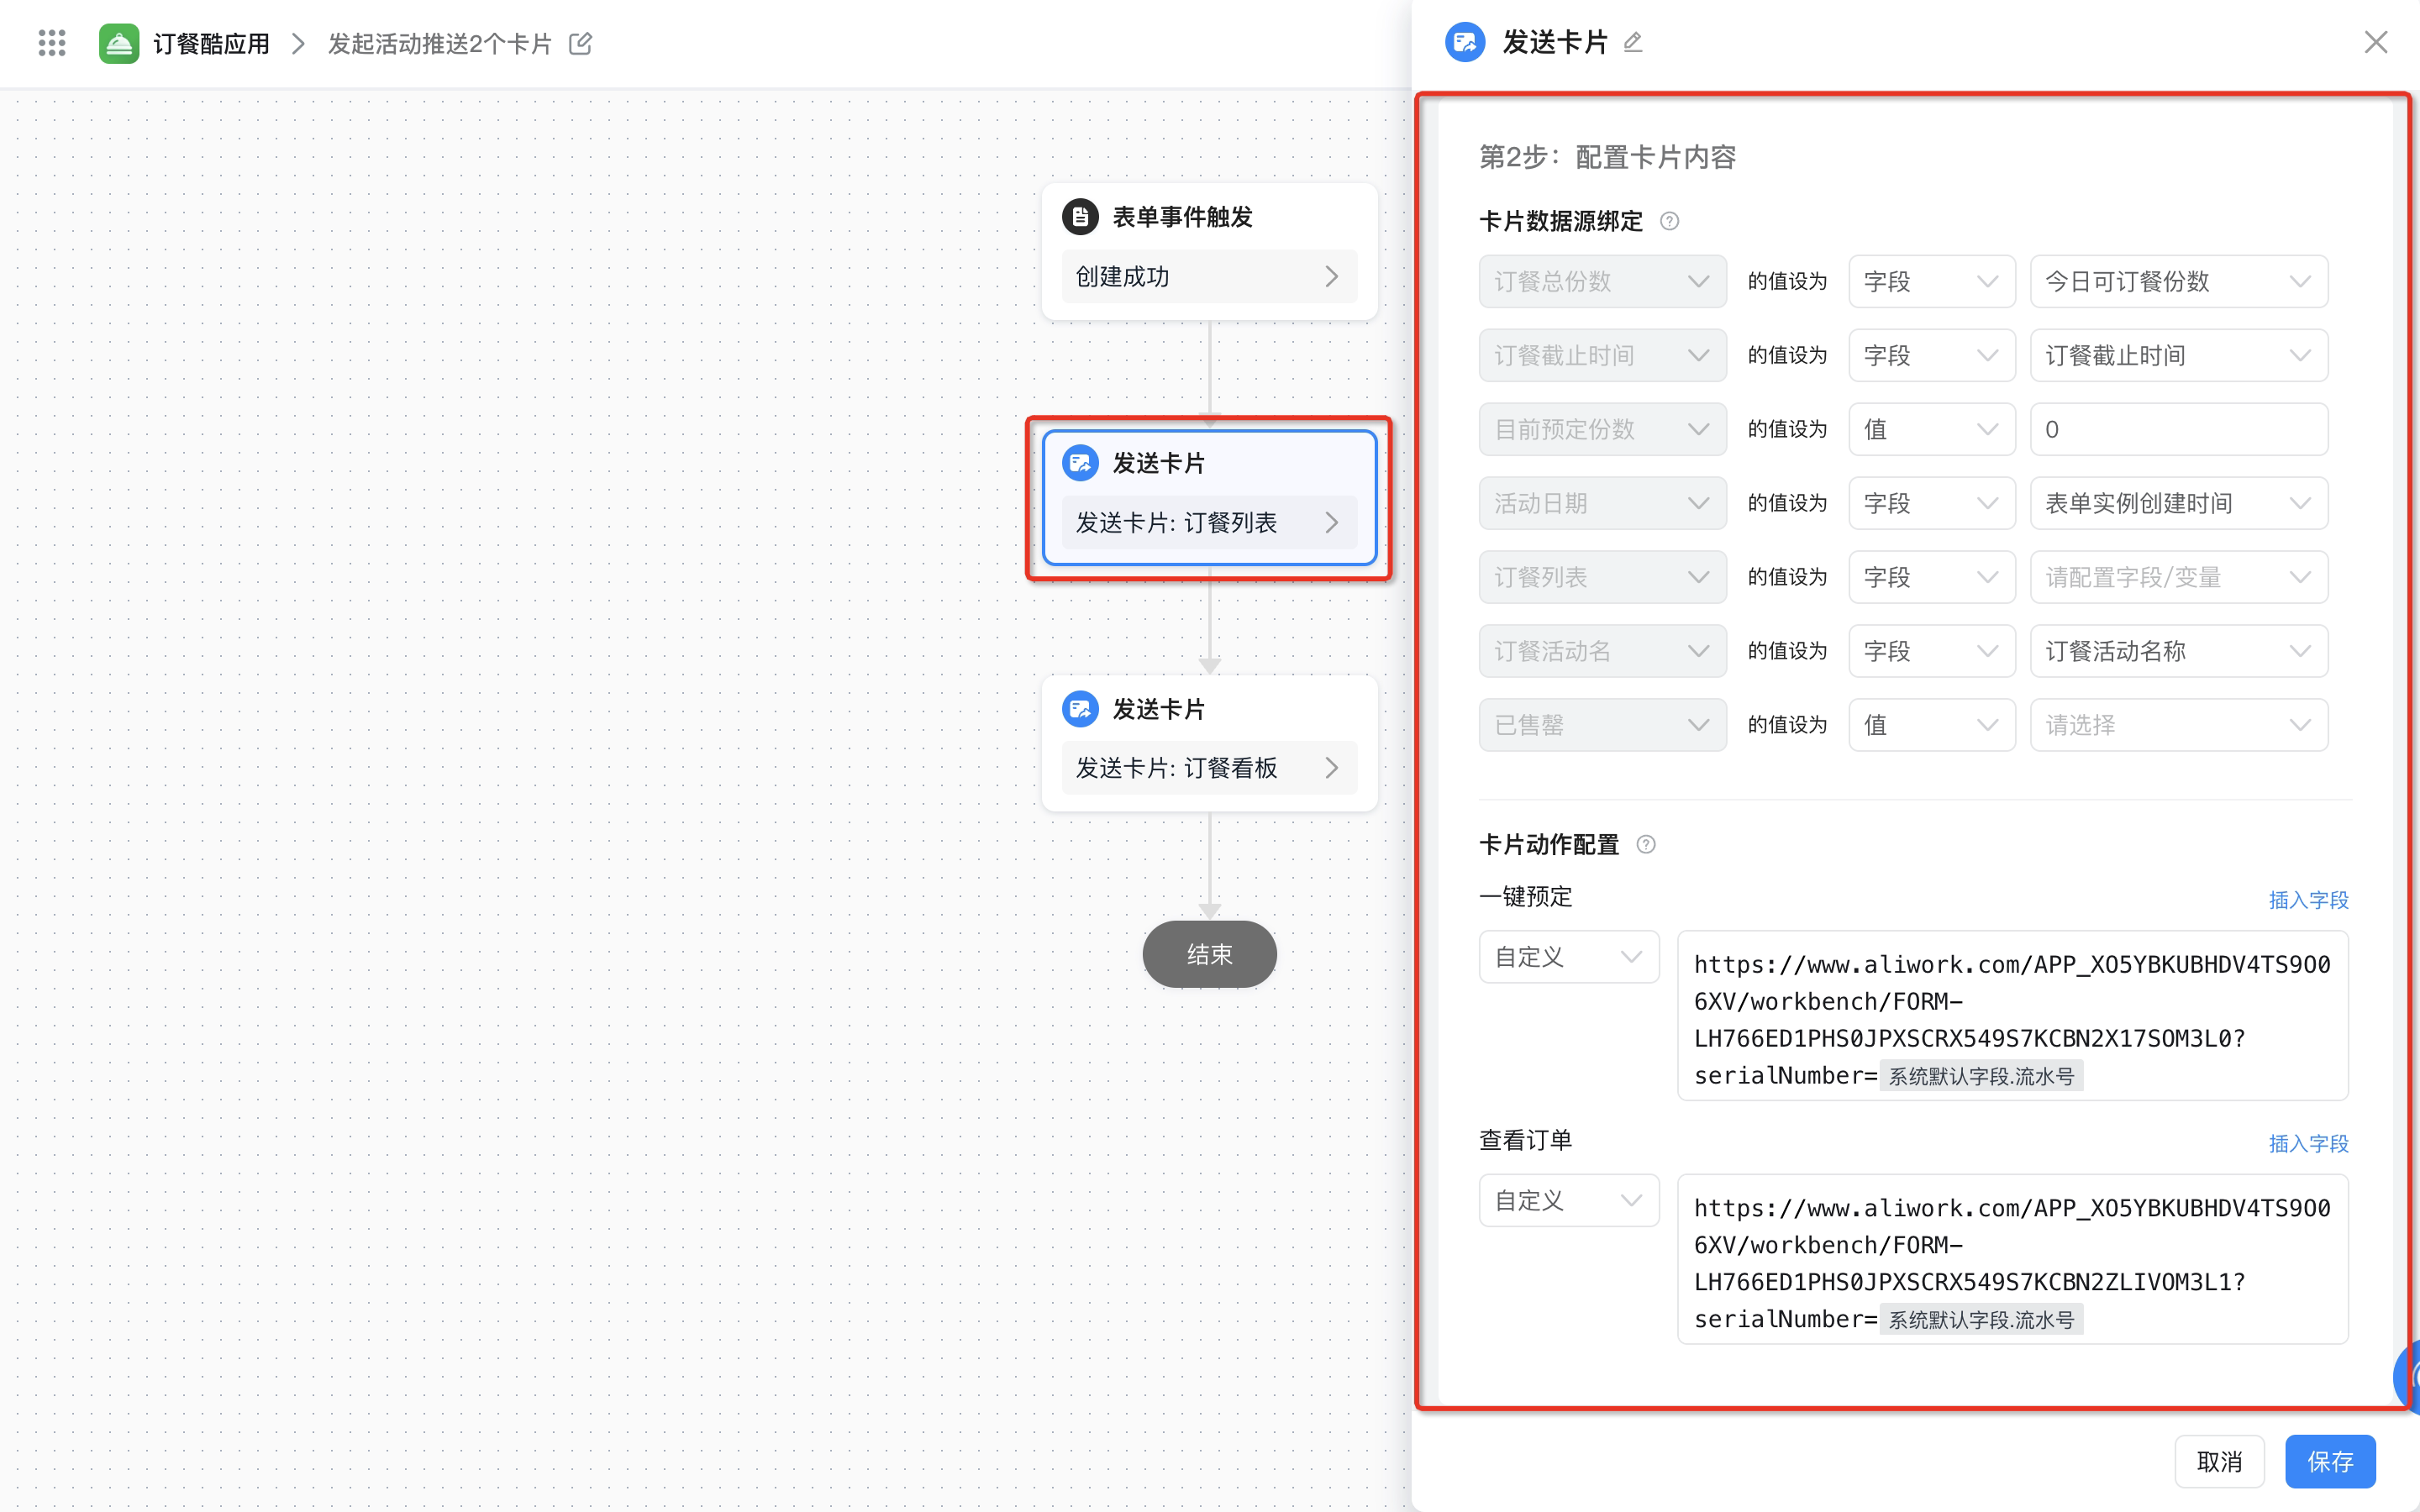Click the 取消 button

(x=2219, y=1461)
